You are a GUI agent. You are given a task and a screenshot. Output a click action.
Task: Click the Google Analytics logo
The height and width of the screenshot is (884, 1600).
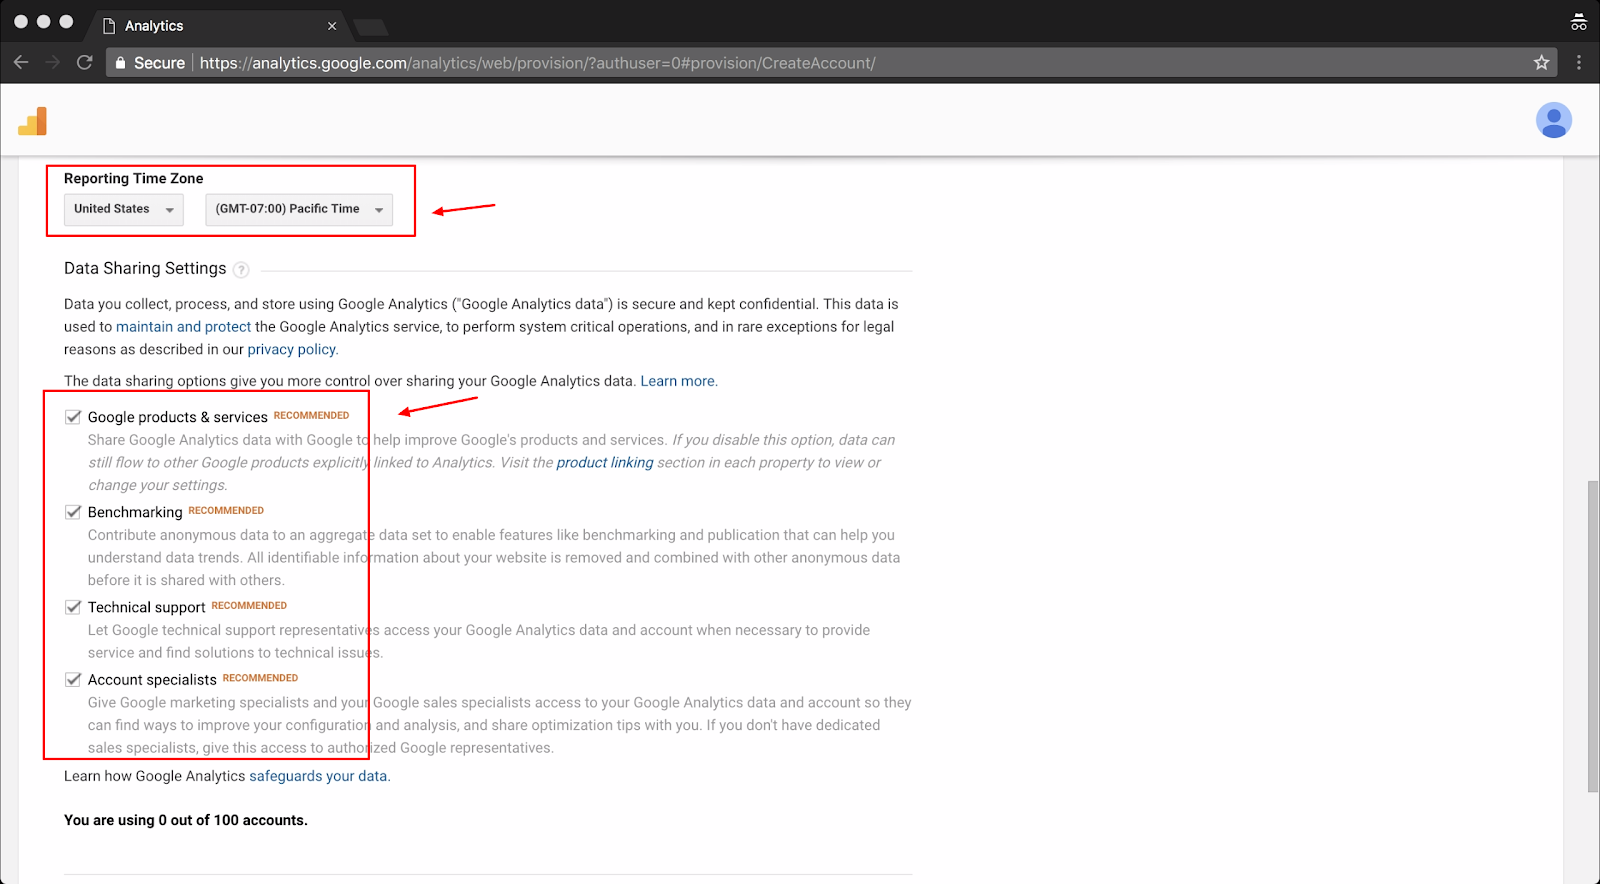[33, 121]
